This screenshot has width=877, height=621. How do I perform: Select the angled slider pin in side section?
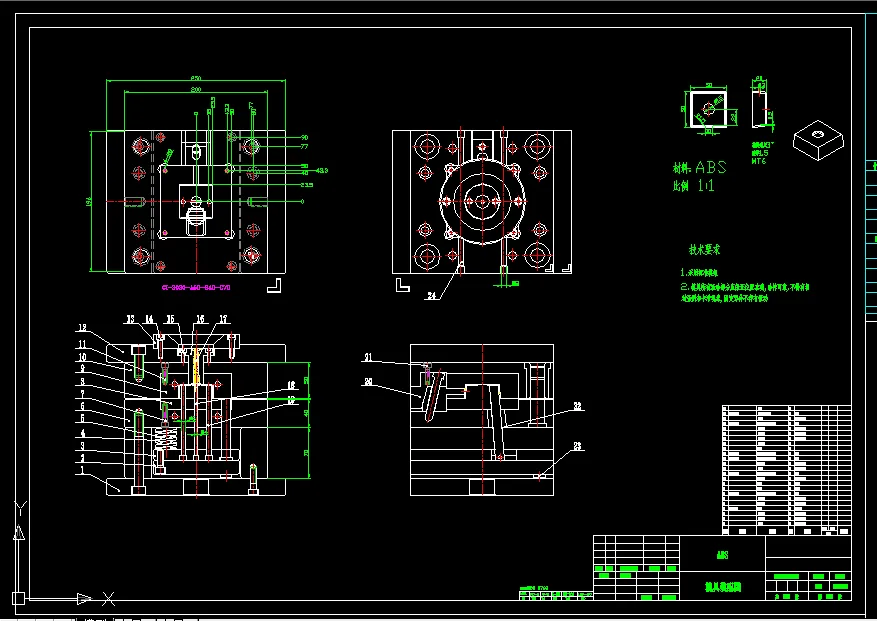434,396
